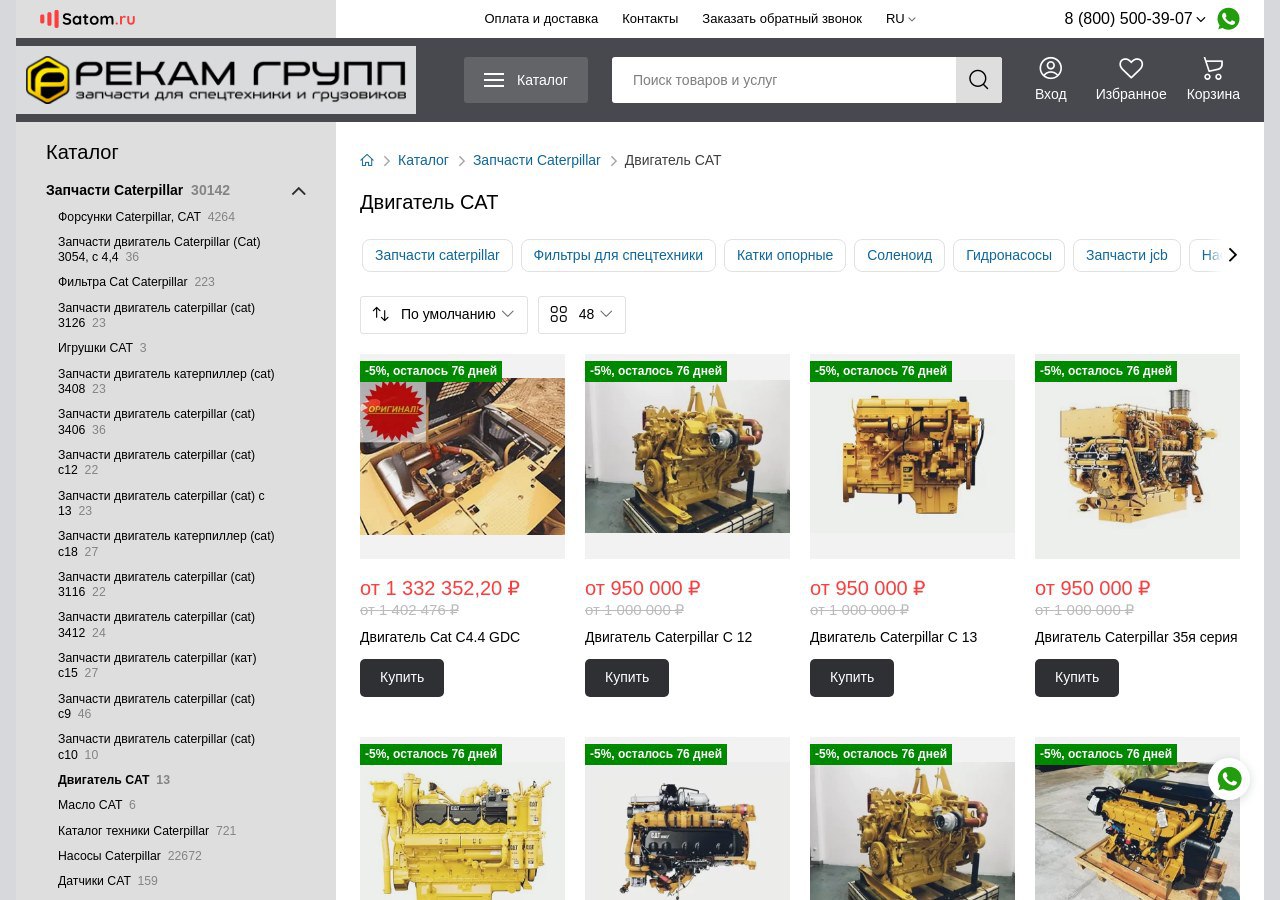Image resolution: width=1280 pixels, height=900 pixels.
Task: Open Вход user account icon
Action: 1050,80
